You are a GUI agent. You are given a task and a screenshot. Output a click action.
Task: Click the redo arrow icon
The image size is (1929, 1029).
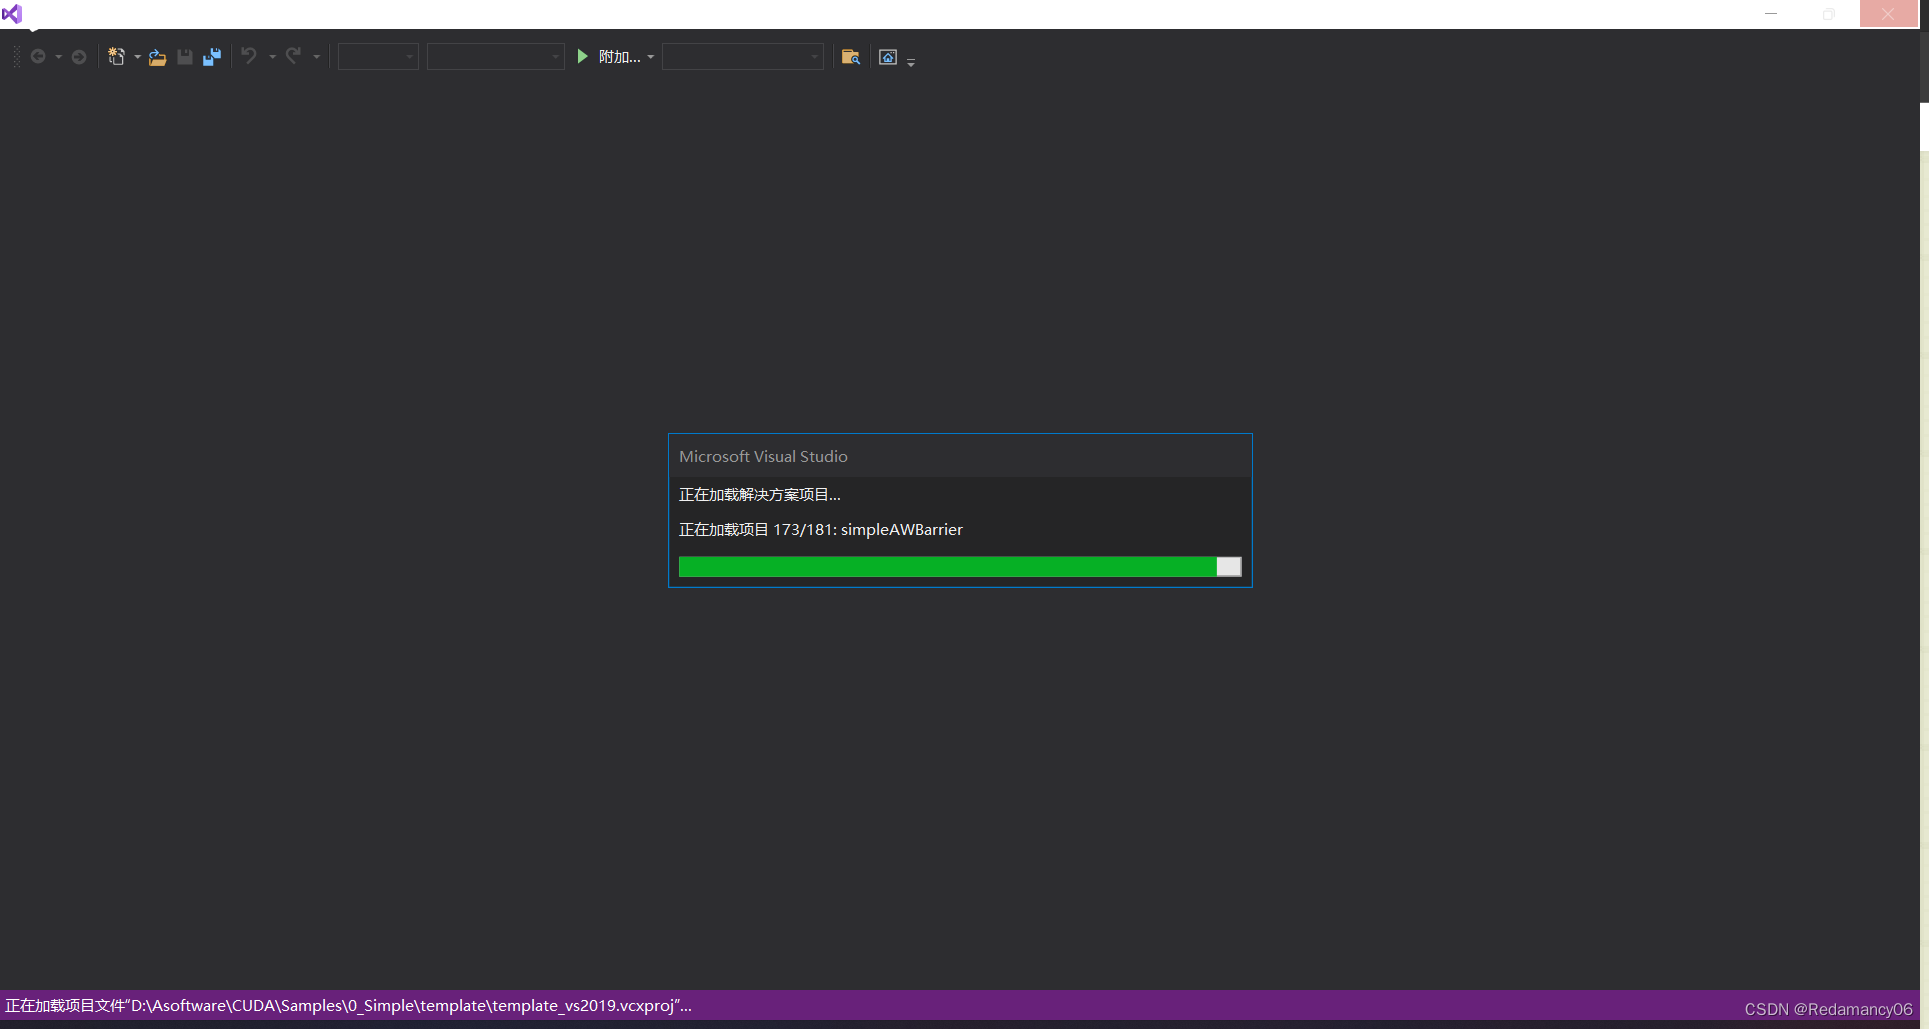(293, 56)
